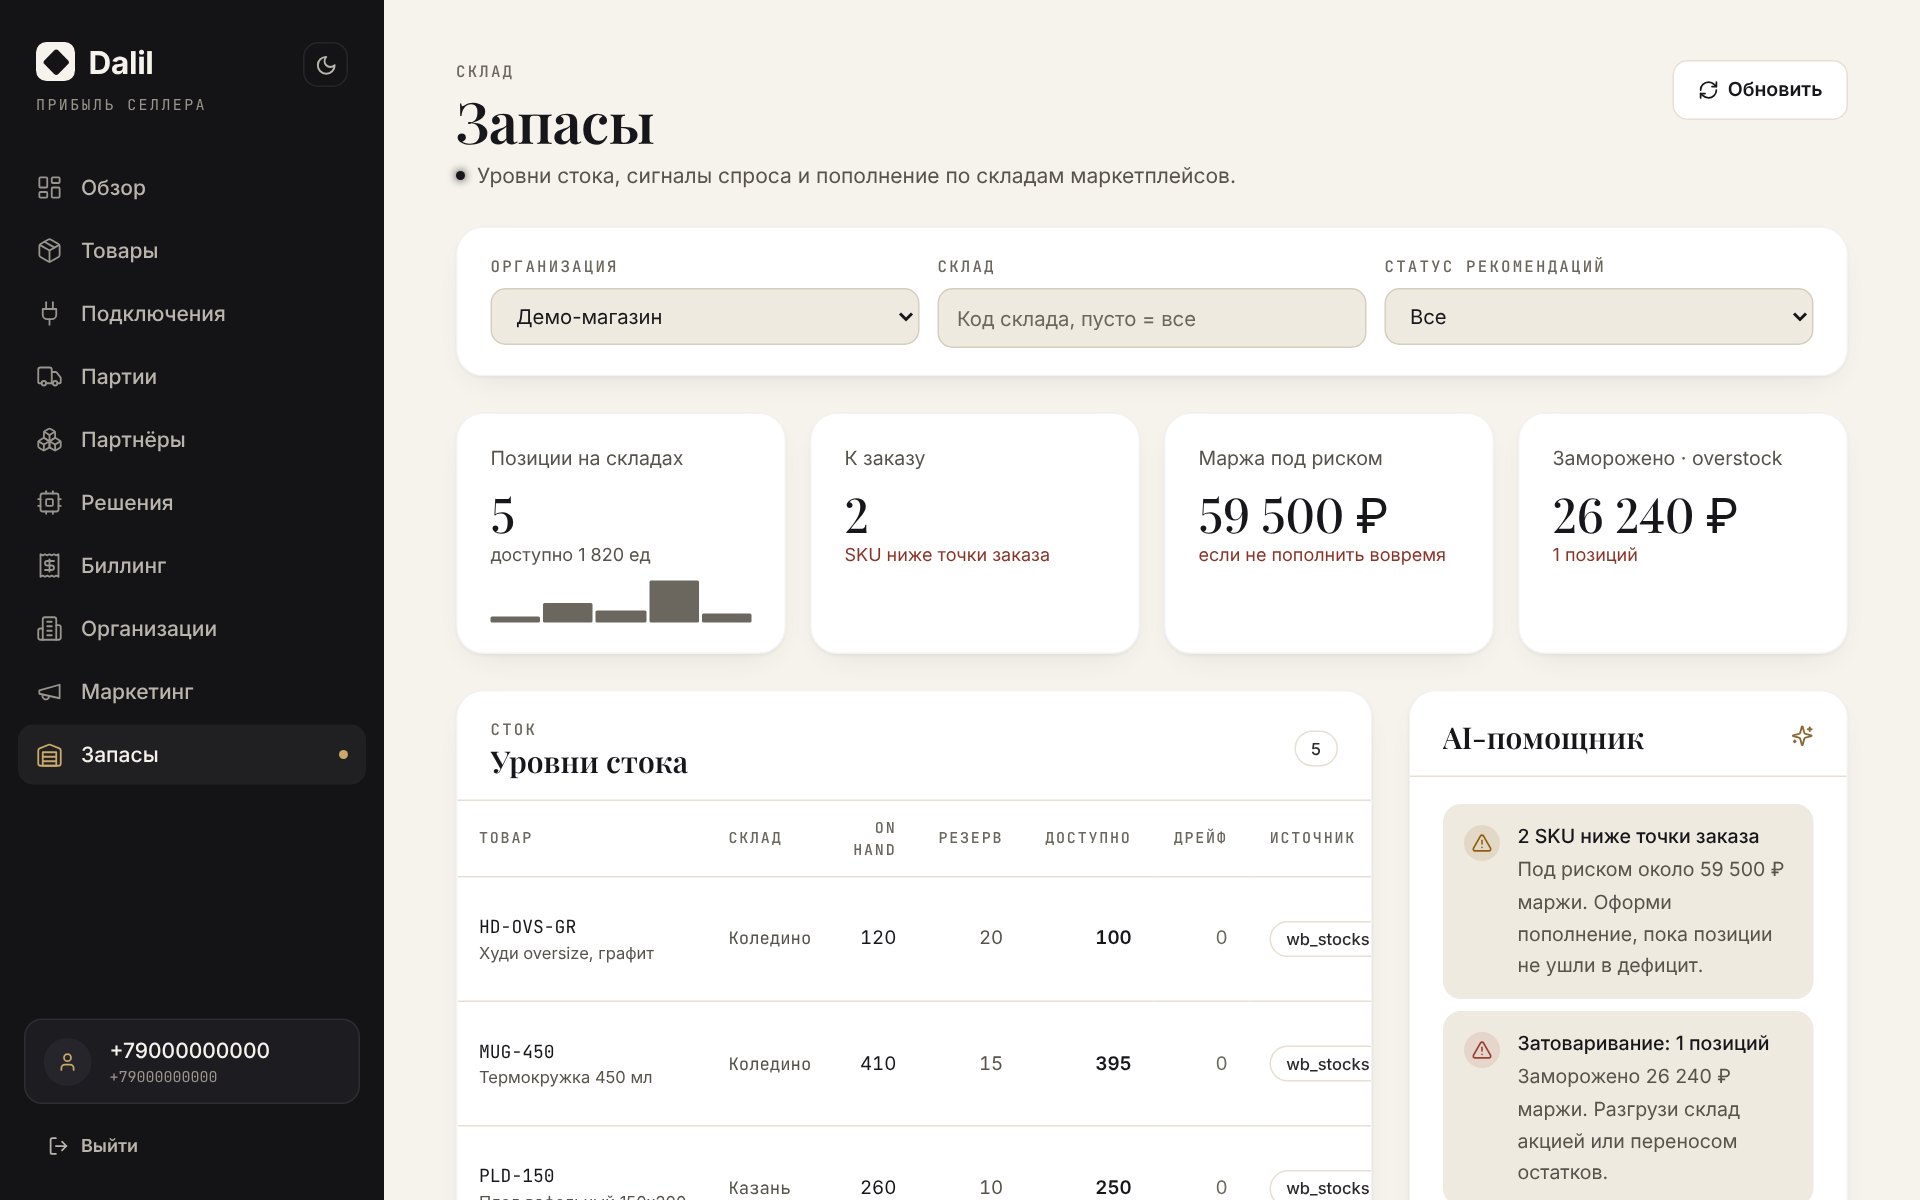Go to Организации page

coord(192,628)
